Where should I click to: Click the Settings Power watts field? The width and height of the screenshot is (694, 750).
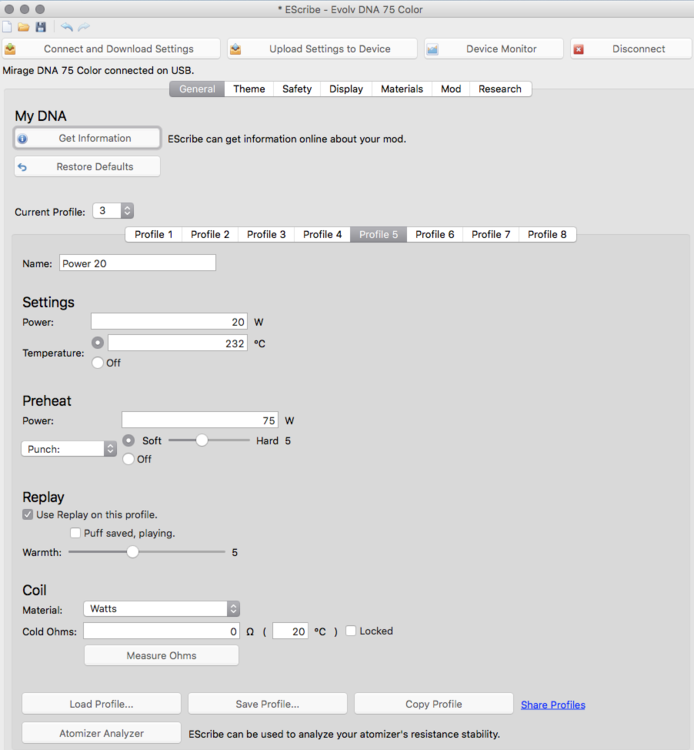pyautogui.click(x=169, y=322)
